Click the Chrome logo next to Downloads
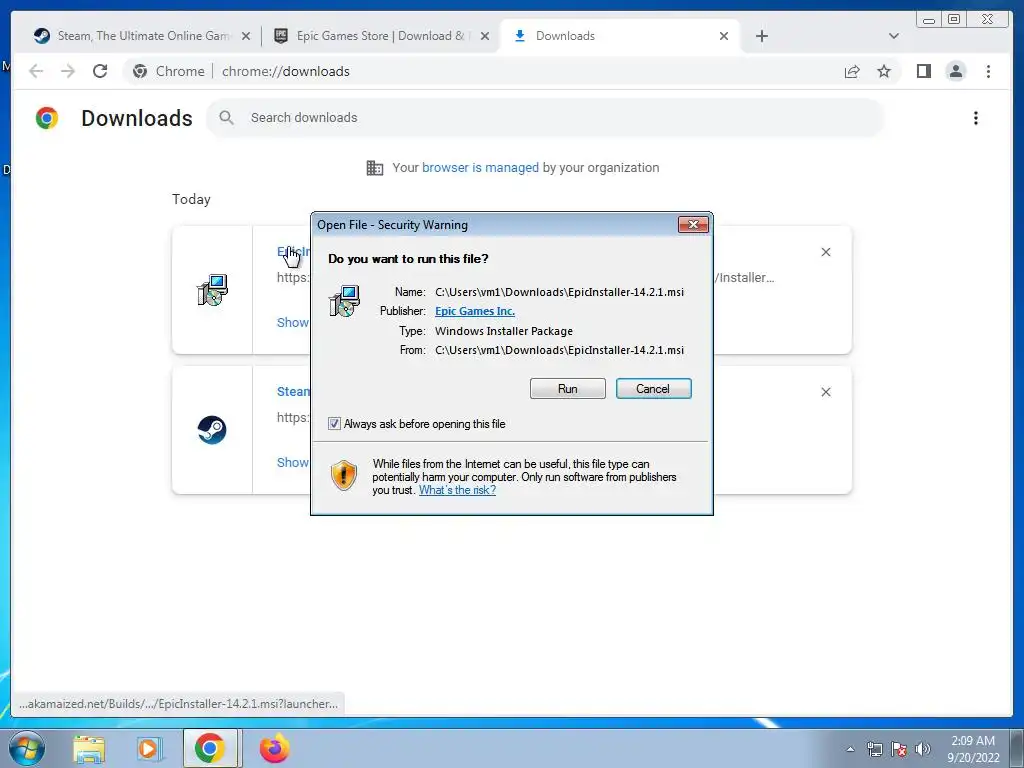 click(47, 118)
